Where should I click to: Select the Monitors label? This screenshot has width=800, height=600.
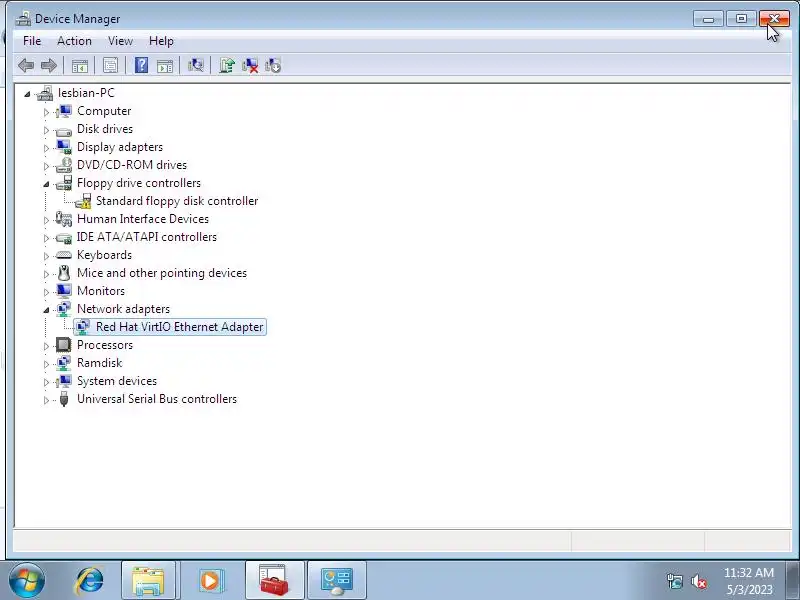tap(101, 291)
